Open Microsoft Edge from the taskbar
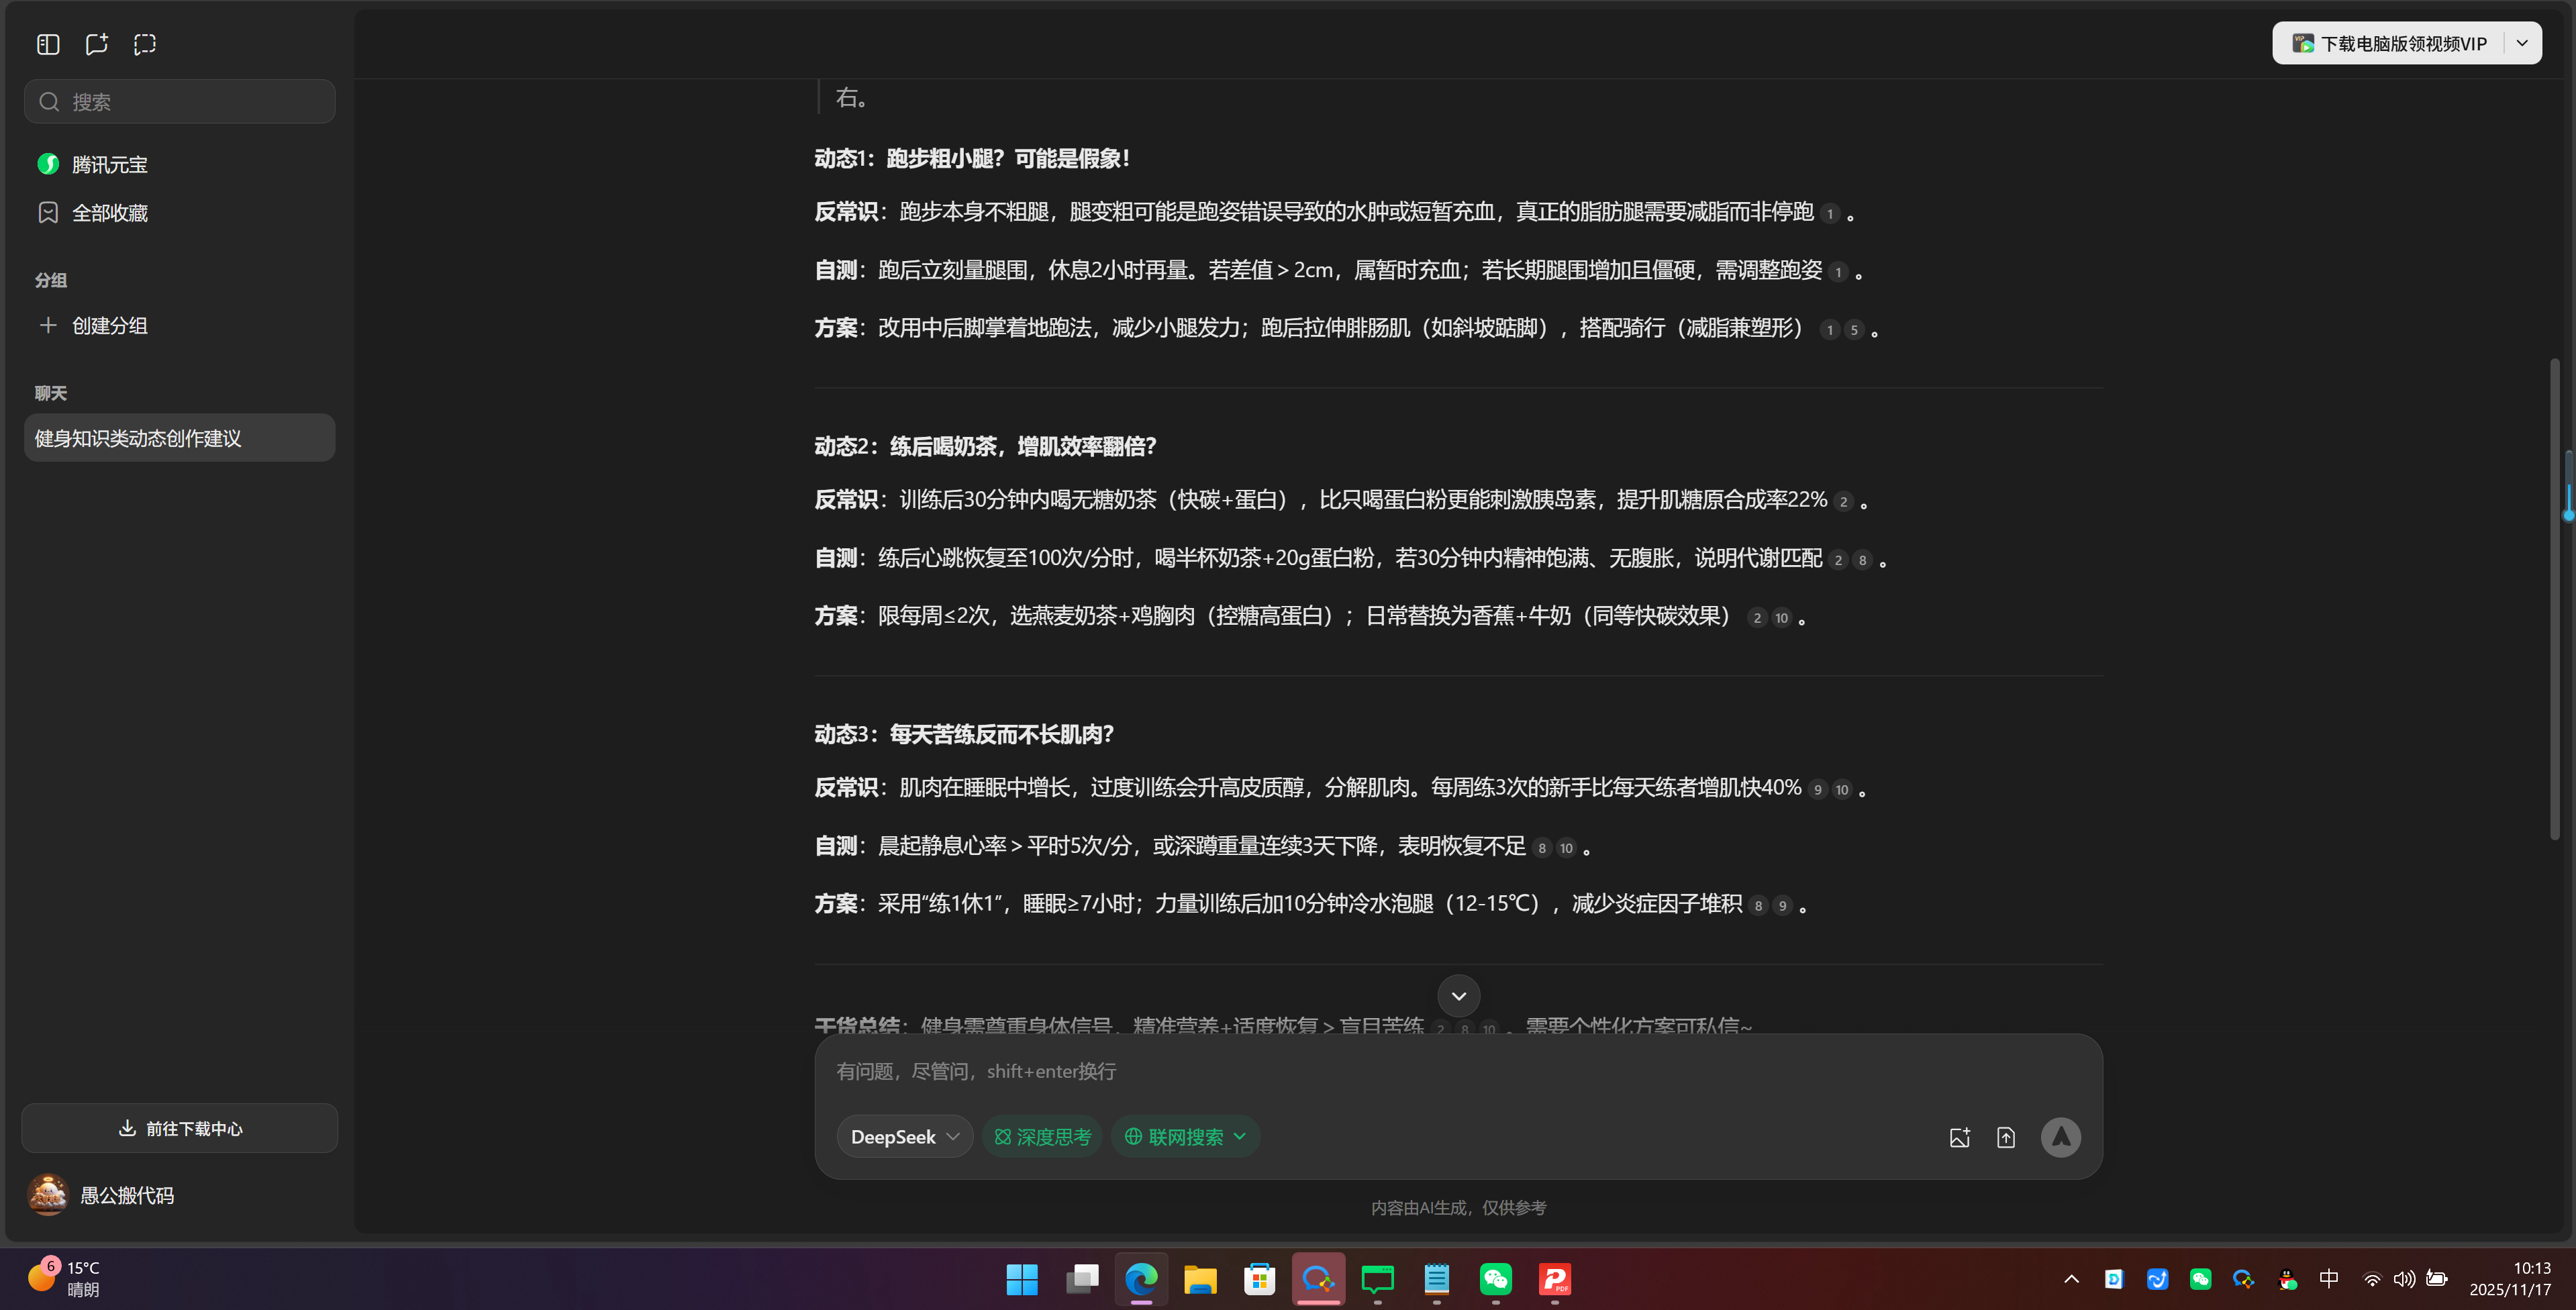Viewport: 2576px width, 1310px height. coord(1140,1280)
